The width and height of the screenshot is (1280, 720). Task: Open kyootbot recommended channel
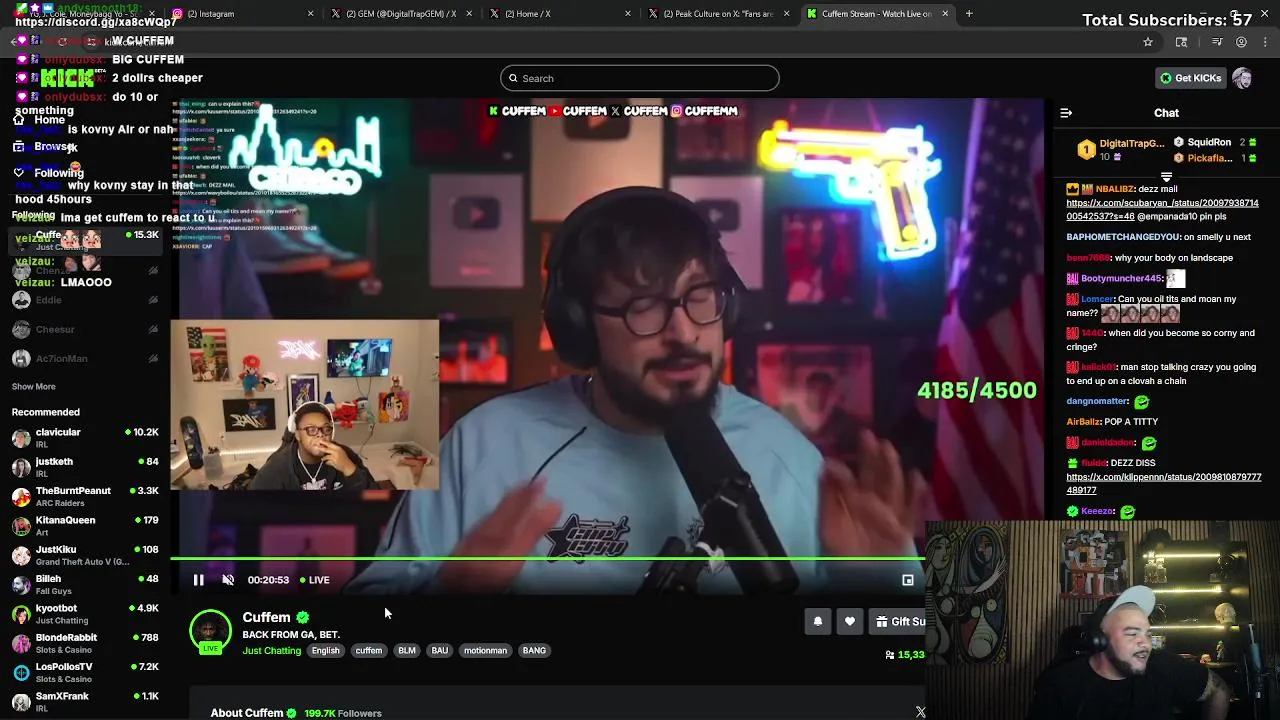tap(85, 613)
